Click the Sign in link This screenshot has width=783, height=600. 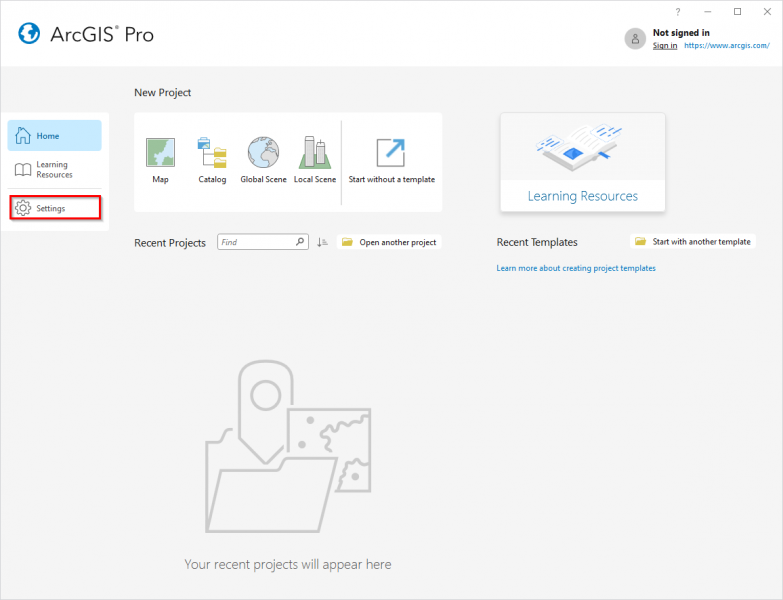click(665, 45)
